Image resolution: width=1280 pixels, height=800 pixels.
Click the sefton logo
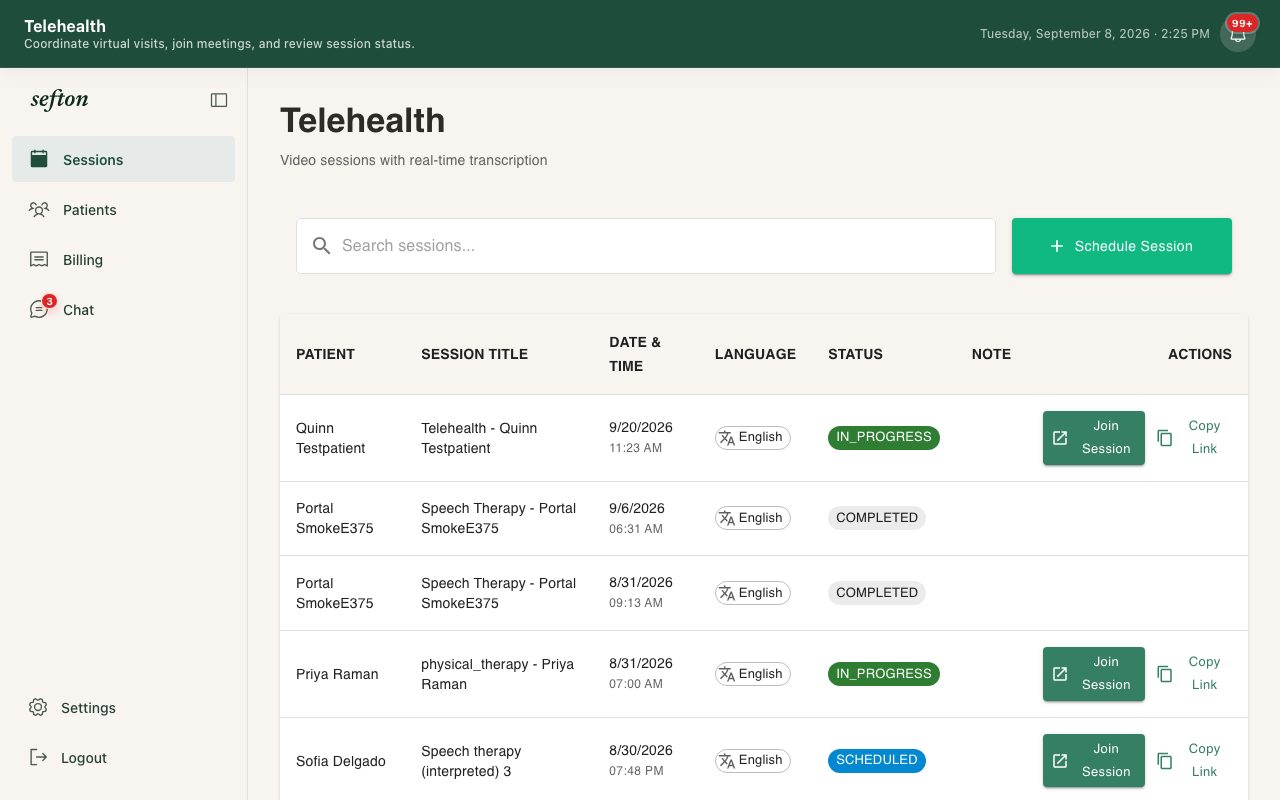[59, 100]
